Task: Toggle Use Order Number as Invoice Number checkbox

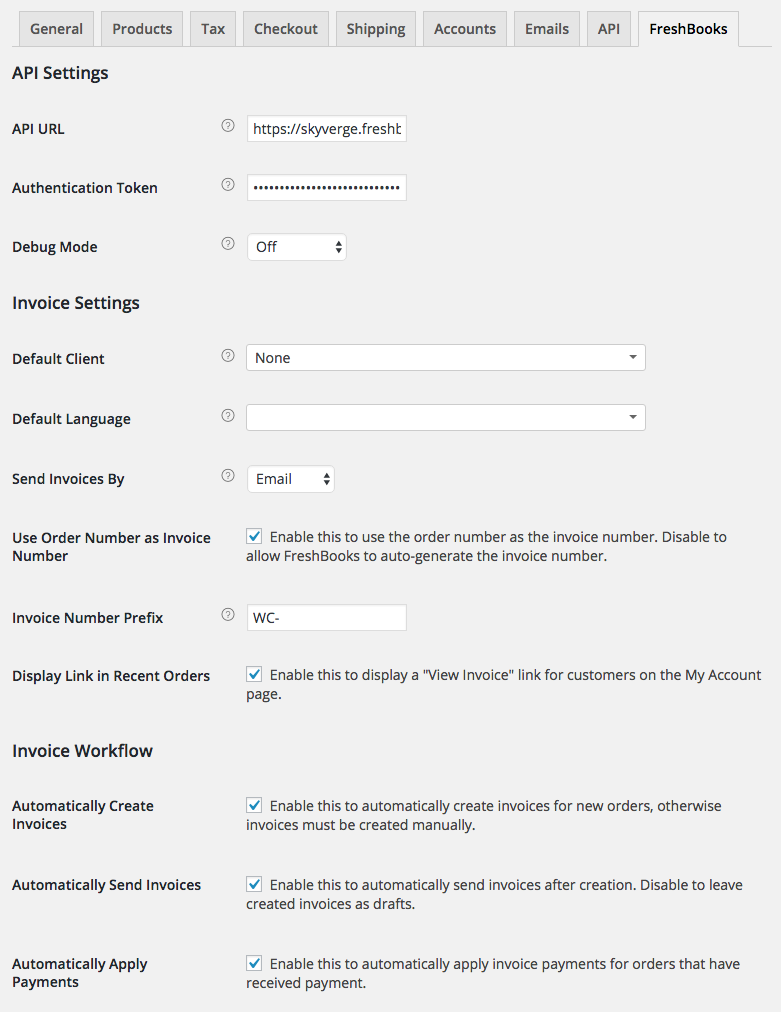Action: click(254, 536)
